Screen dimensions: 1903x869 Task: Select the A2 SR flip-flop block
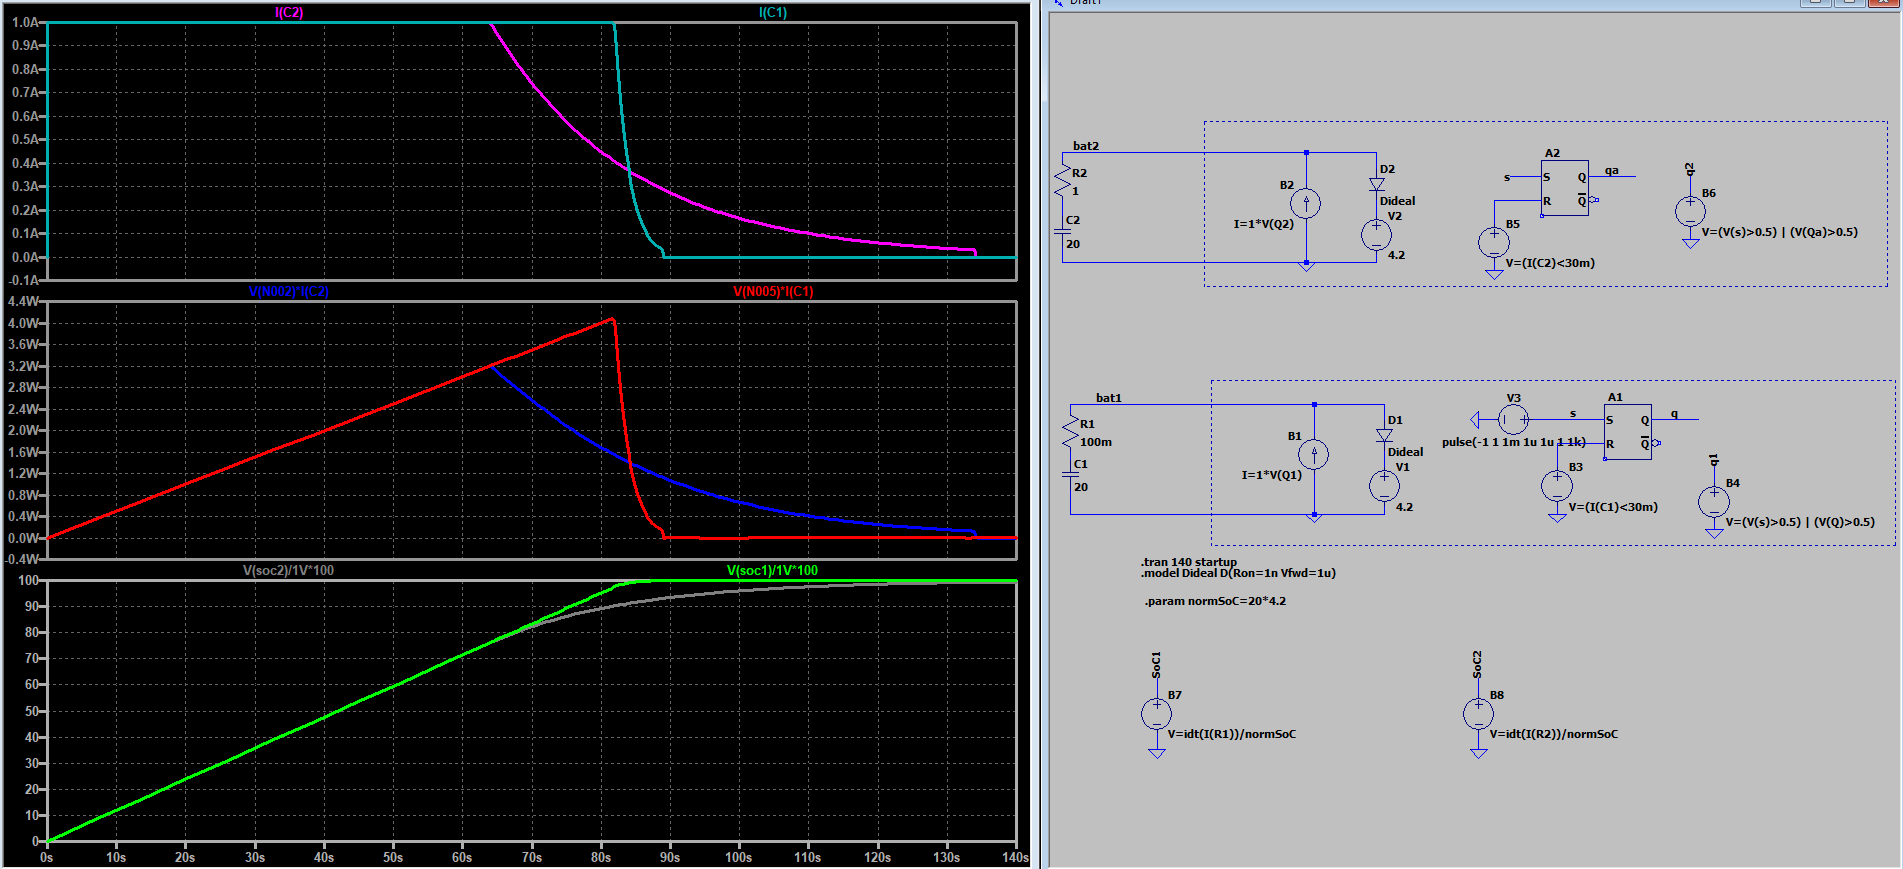[1564, 188]
